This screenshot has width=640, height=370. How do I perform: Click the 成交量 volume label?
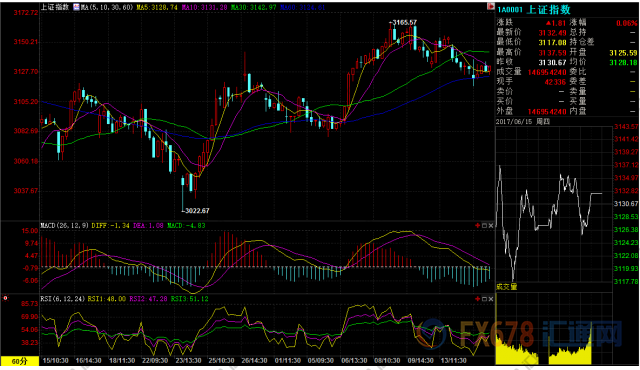pyautogui.click(x=507, y=287)
